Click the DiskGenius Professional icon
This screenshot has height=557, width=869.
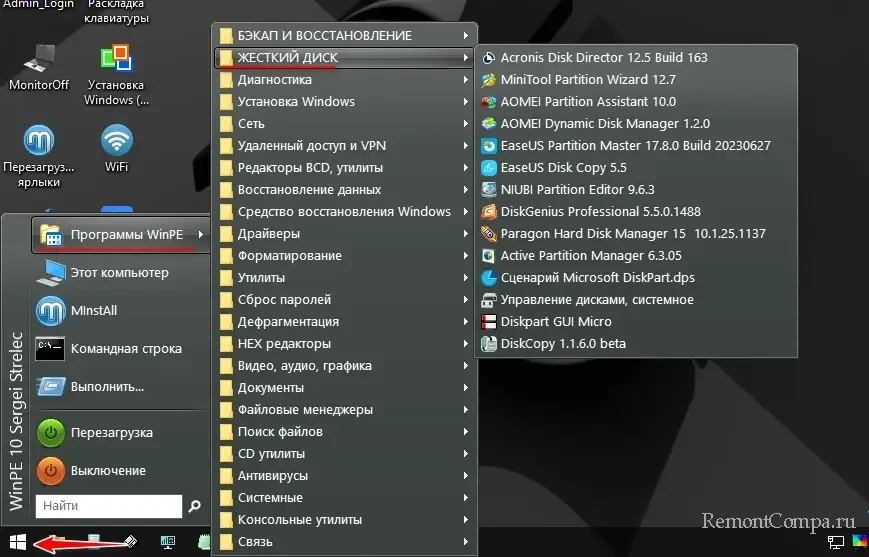click(489, 212)
